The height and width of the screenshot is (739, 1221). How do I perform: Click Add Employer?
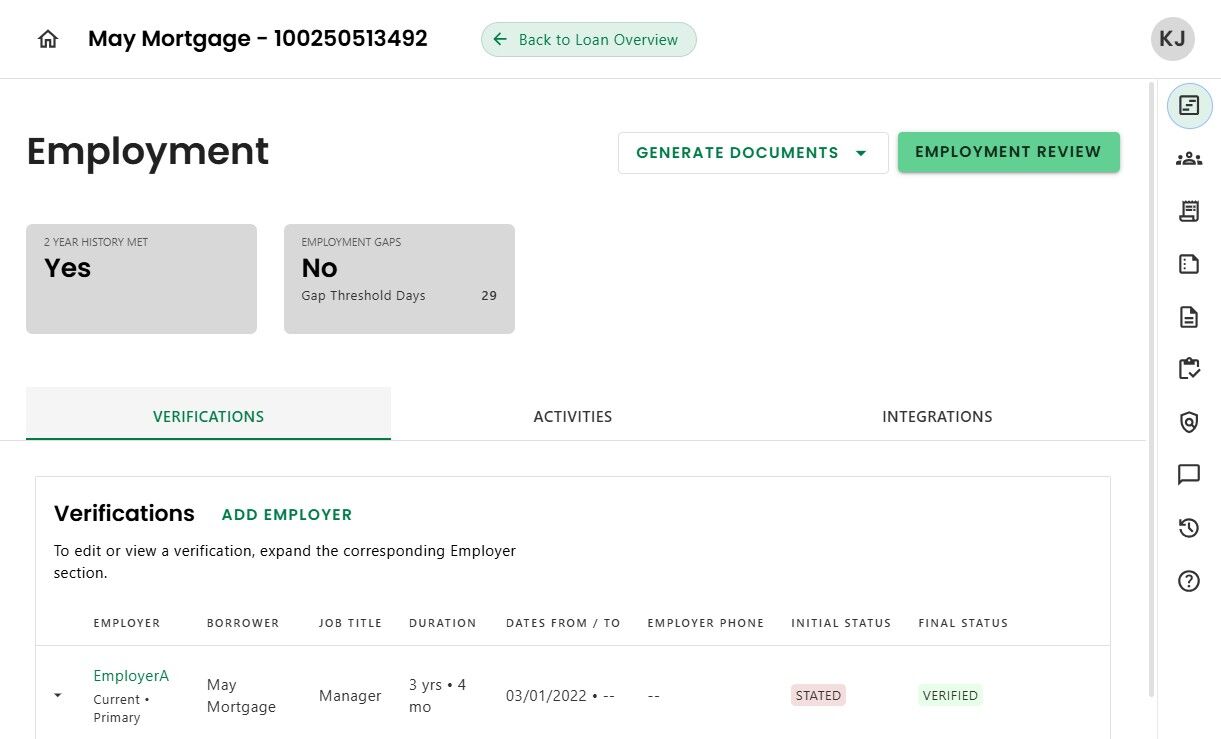tap(287, 515)
